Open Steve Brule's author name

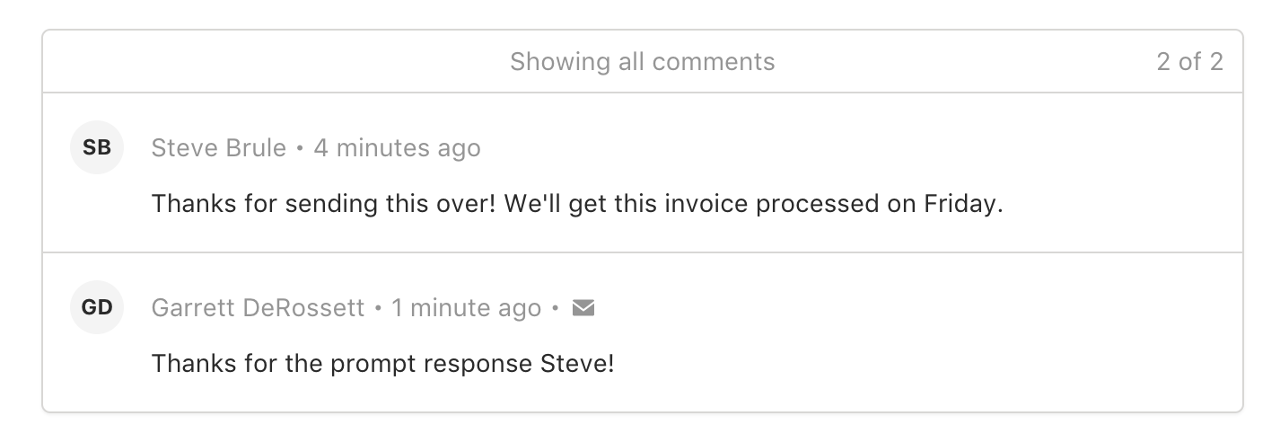click(x=220, y=149)
